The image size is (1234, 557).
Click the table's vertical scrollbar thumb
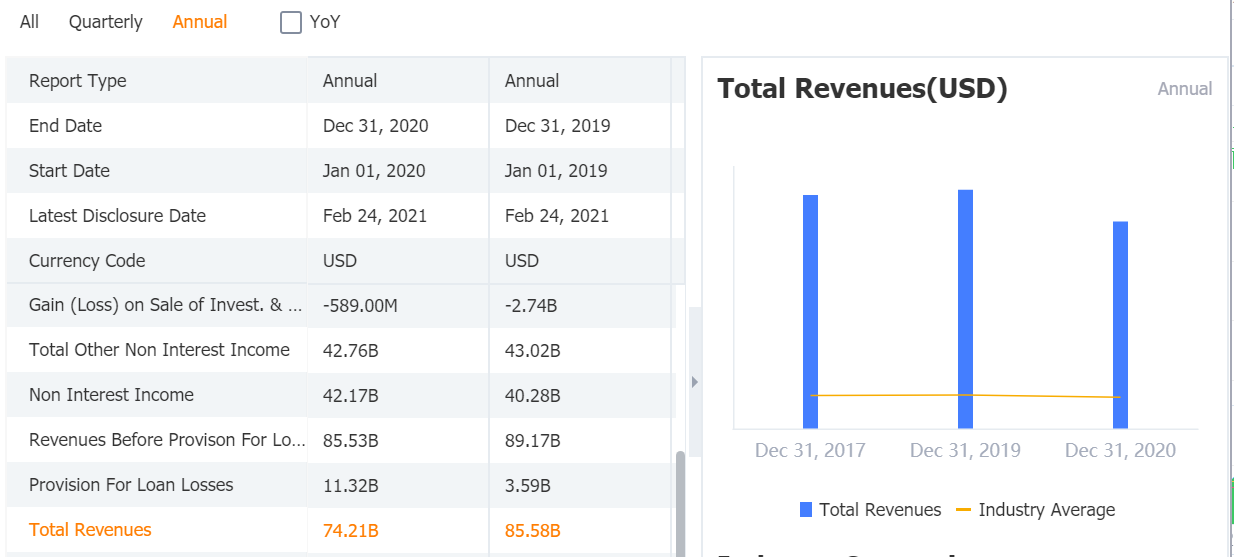click(x=680, y=500)
